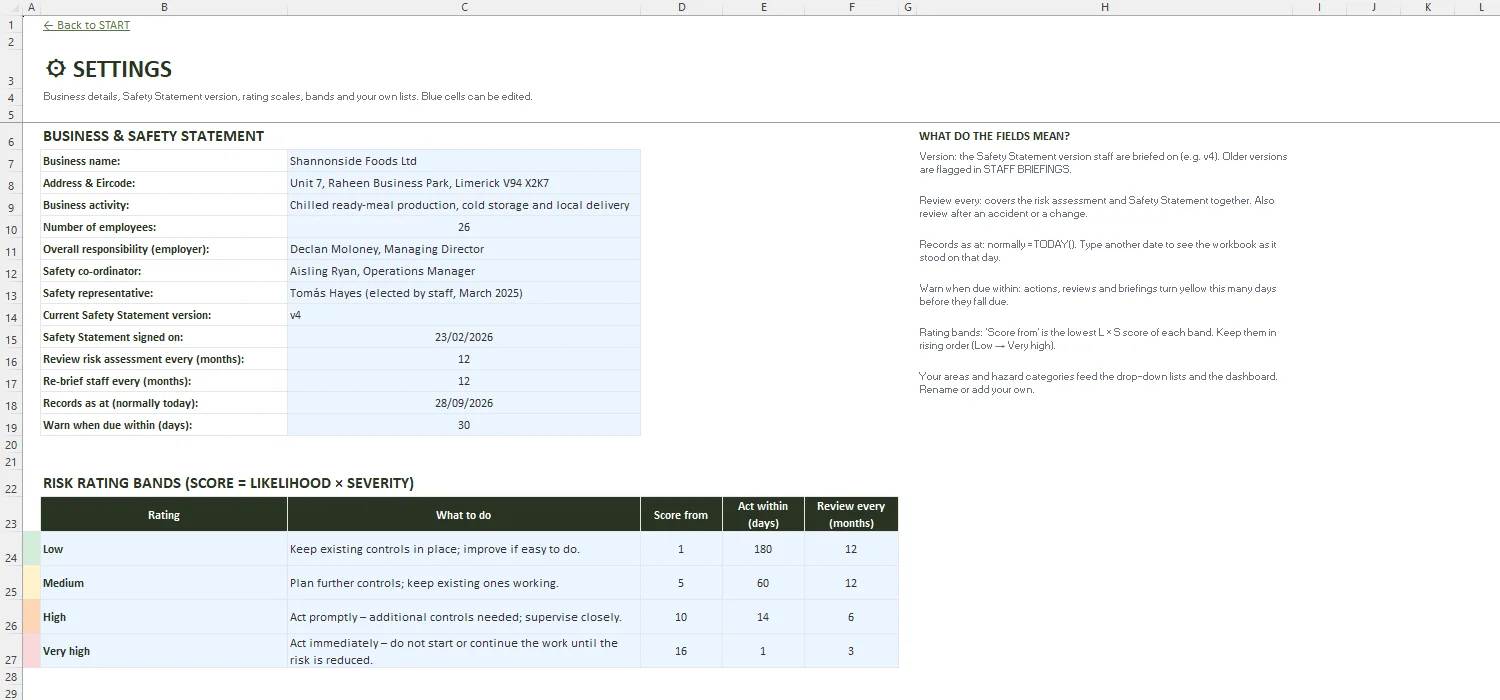Click the Medium band Review every value
Image resolution: width=1500 pixels, height=700 pixels.
pyautogui.click(x=851, y=583)
